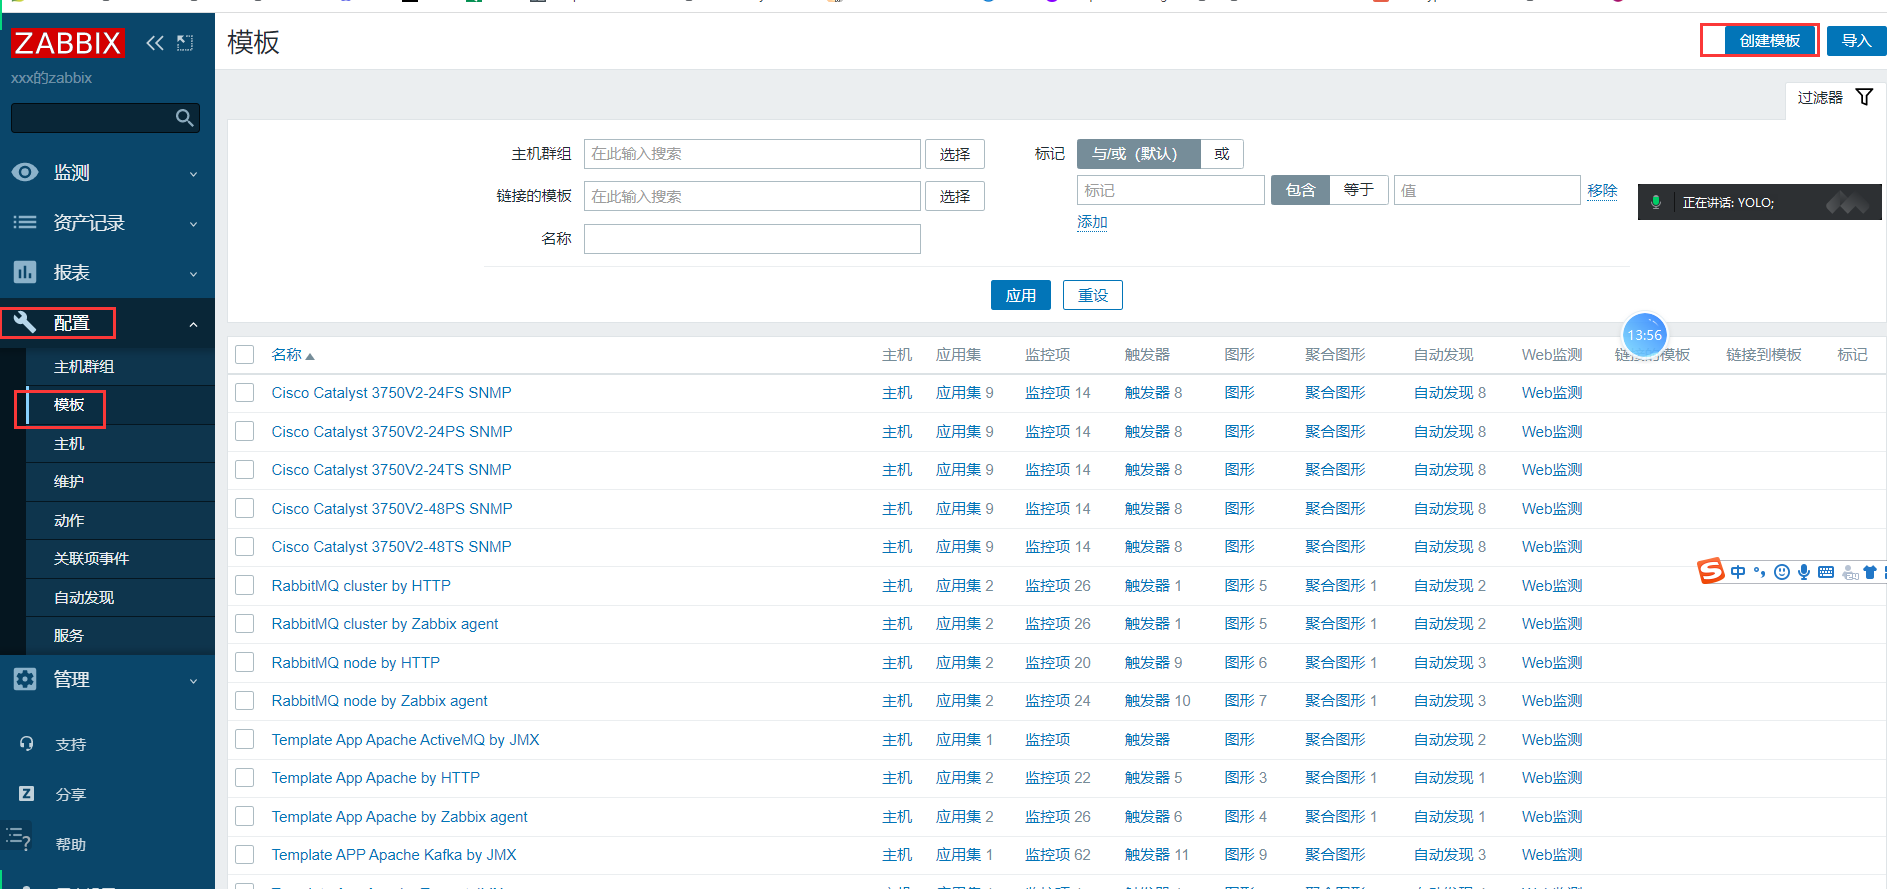Image resolution: width=1887 pixels, height=889 pixels.
Task: Open Support via headset icon
Action: [27, 744]
